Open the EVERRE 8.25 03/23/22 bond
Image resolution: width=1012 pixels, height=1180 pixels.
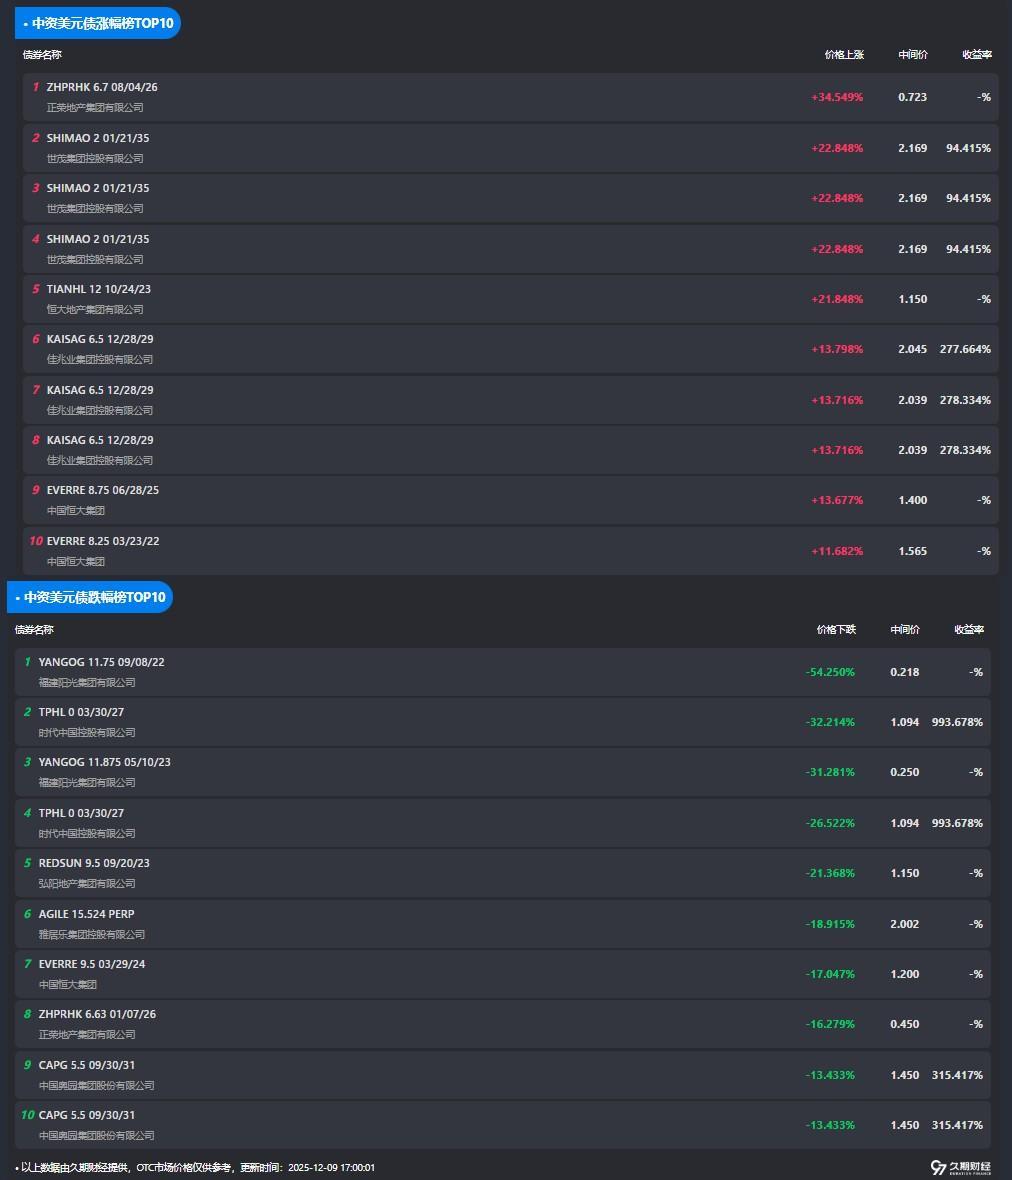pyautogui.click(x=103, y=541)
